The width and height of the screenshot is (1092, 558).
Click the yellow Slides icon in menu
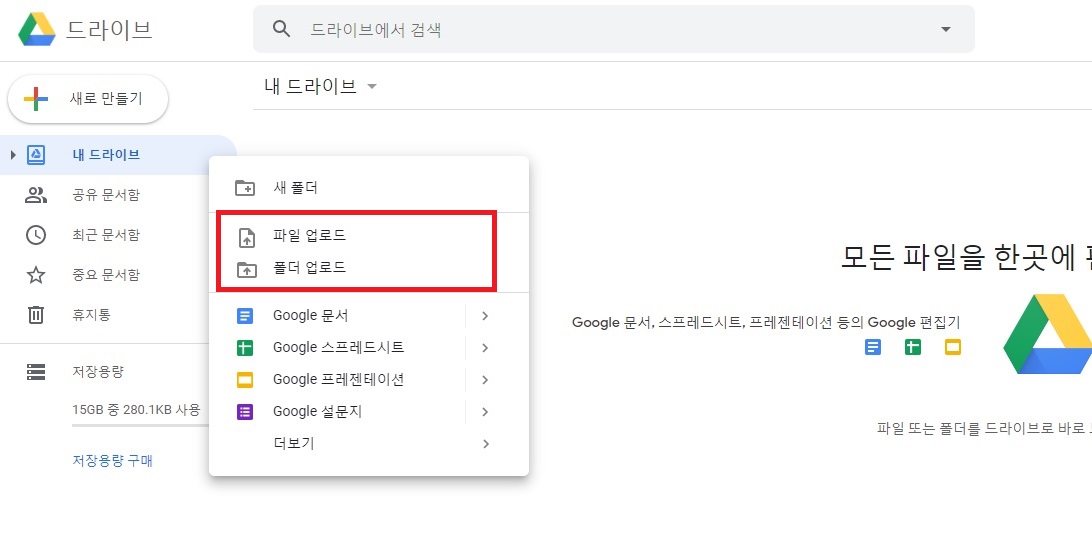coord(245,380)
